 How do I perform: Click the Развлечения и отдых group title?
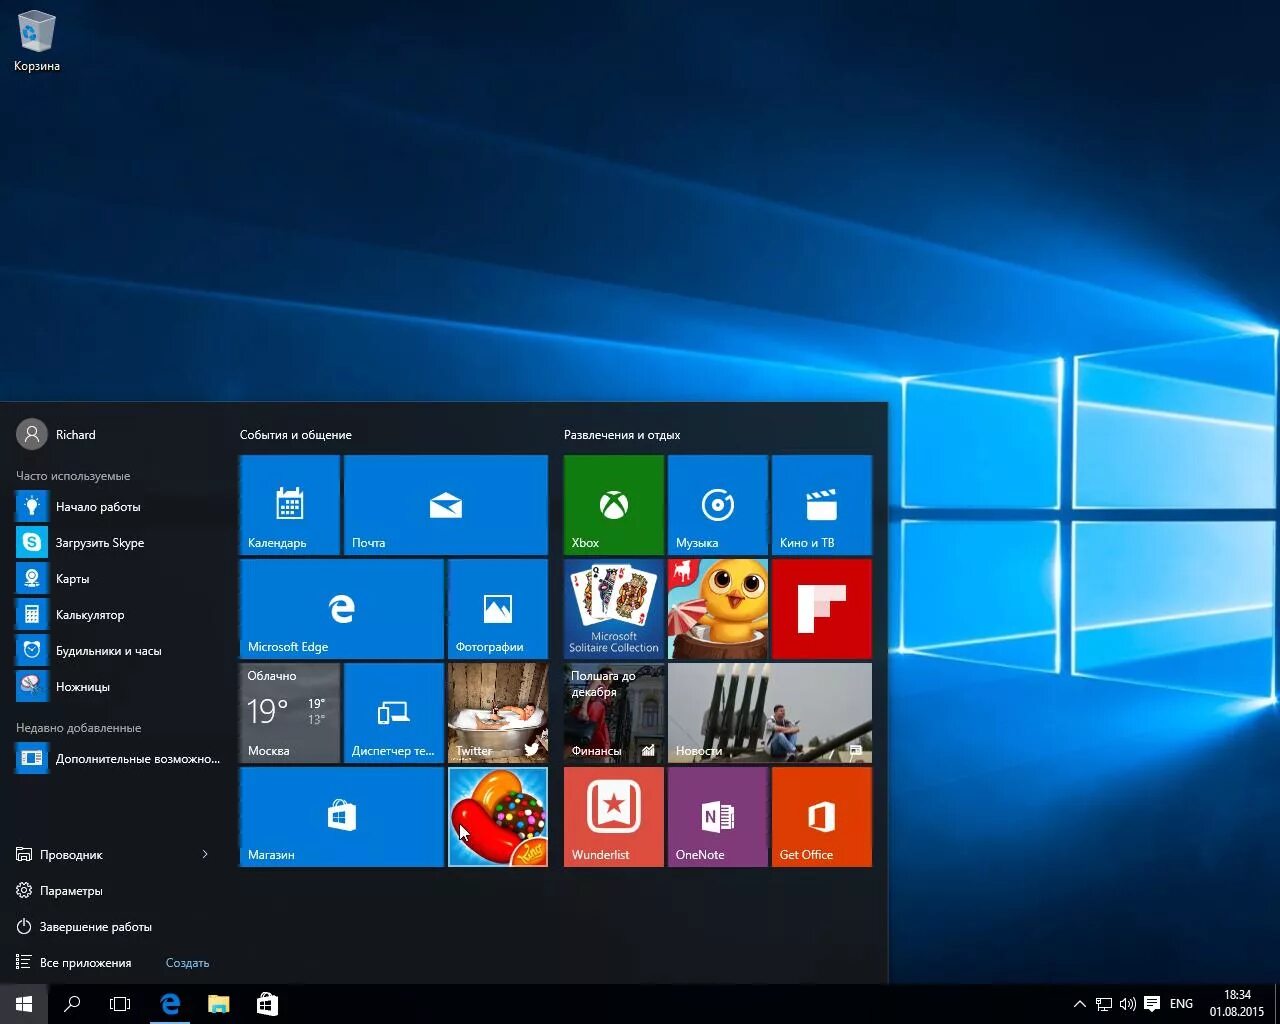click(622, 435)
